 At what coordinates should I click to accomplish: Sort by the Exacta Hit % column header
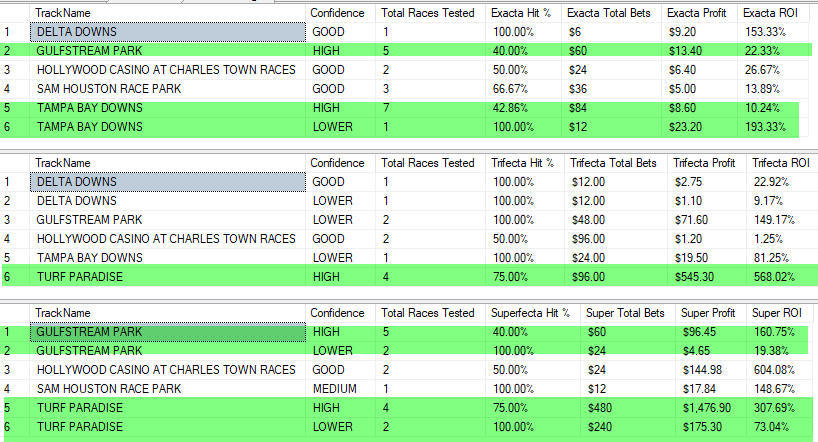coord(523,13)
